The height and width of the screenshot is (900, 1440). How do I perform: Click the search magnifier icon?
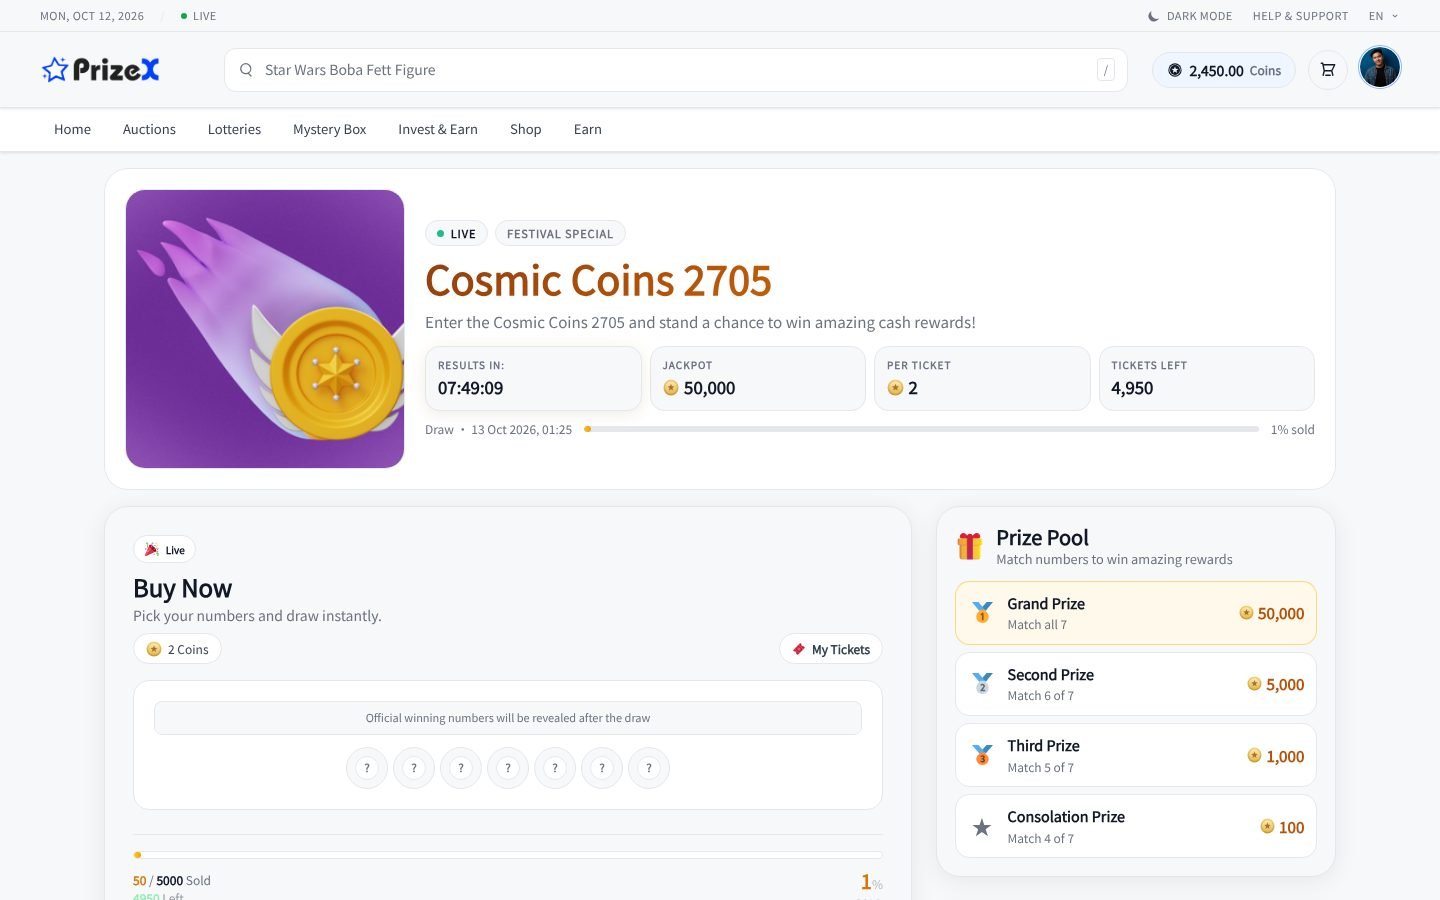tap(246, 70)
